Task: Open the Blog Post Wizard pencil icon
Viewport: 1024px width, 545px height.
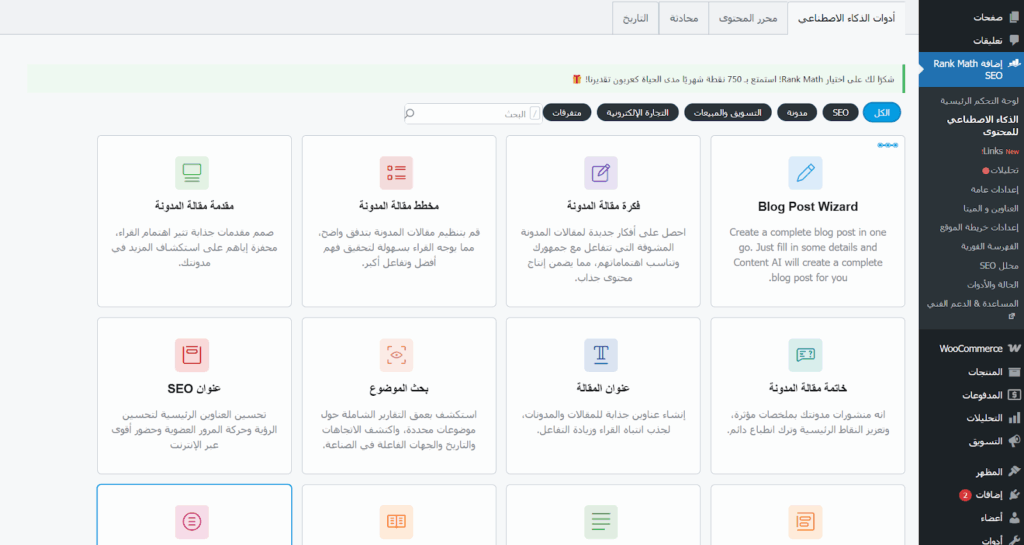Action: (805, 173)
